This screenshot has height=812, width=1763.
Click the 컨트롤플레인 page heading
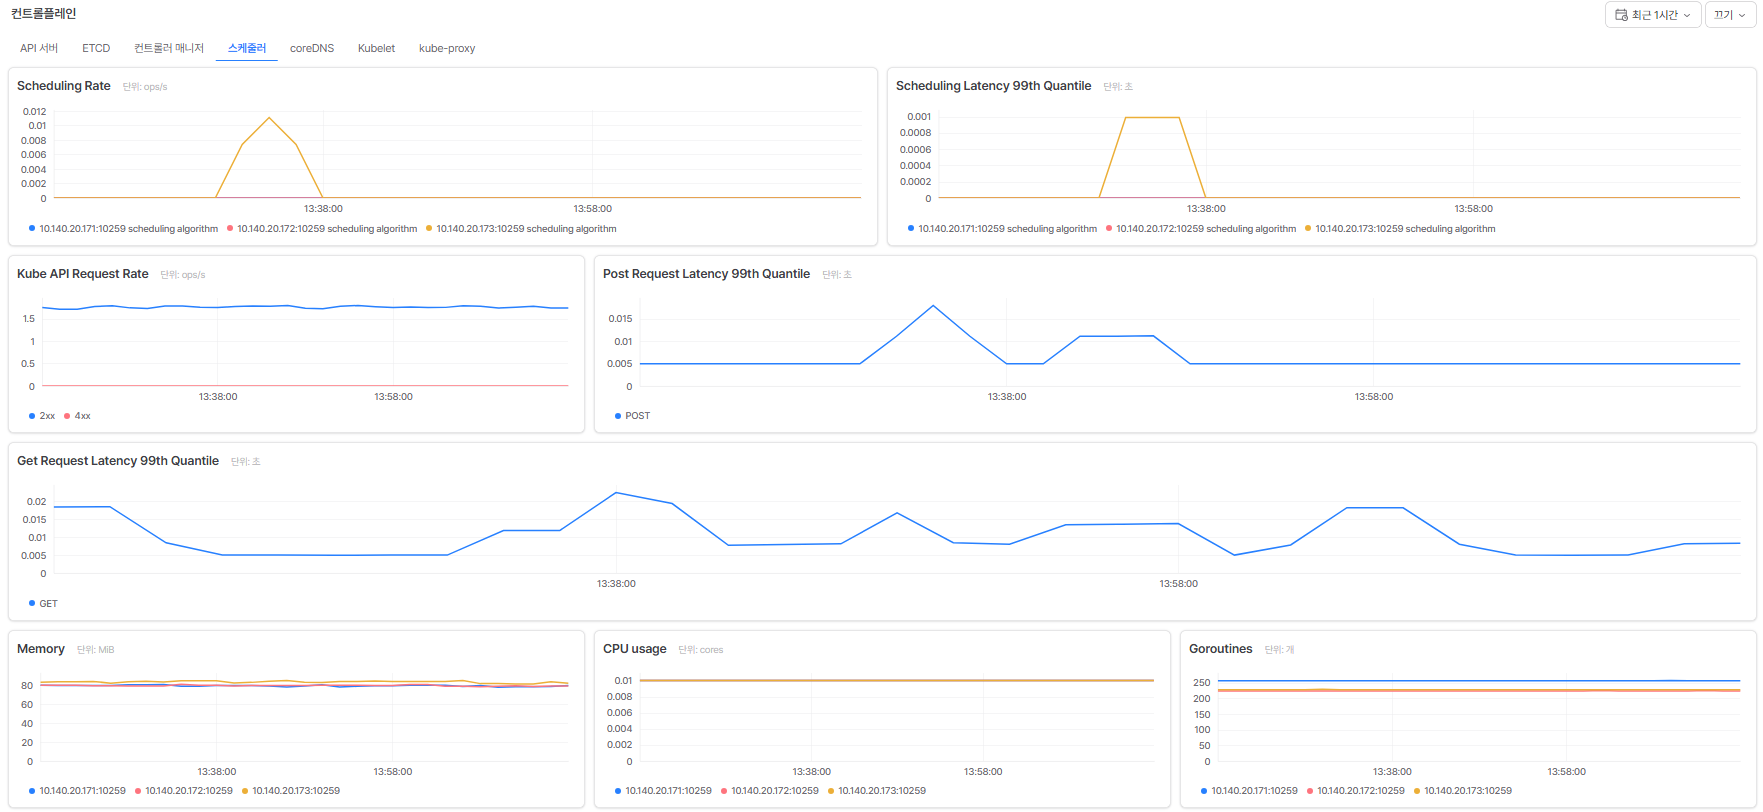[x=44, y=14]
